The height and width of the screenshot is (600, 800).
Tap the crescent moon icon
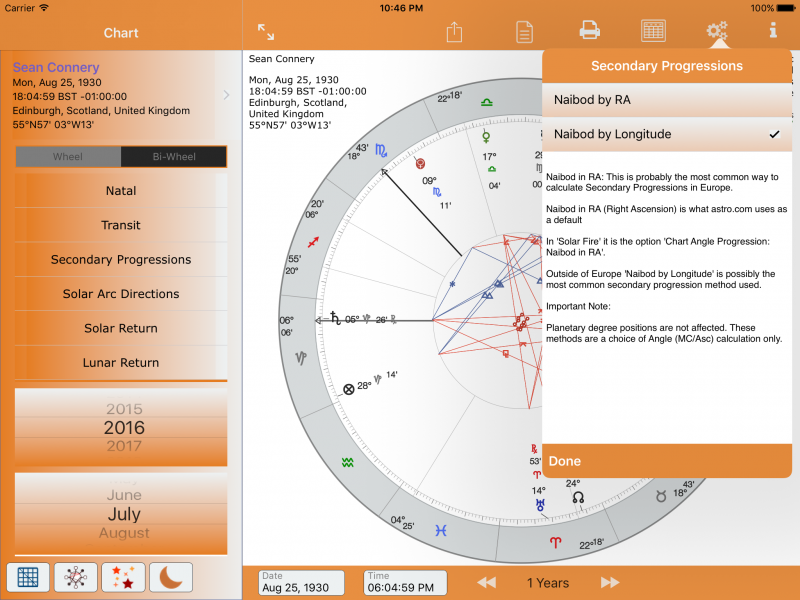click(x=171, y=577)
